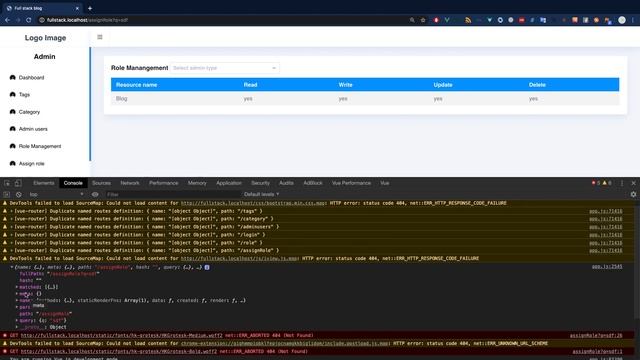
Task: Open the Role Management sidebar link
Action: 40,146
